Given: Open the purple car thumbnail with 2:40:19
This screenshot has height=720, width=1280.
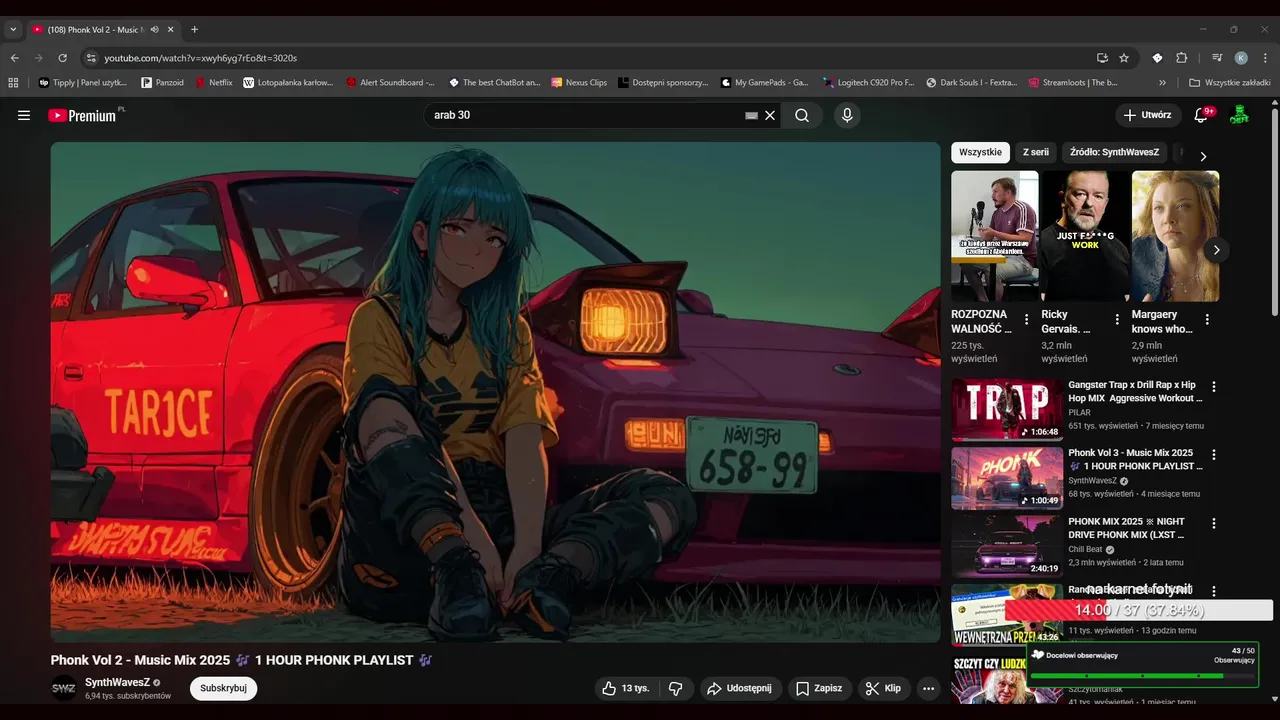Looking at the screenshot, I should 1007,546.
